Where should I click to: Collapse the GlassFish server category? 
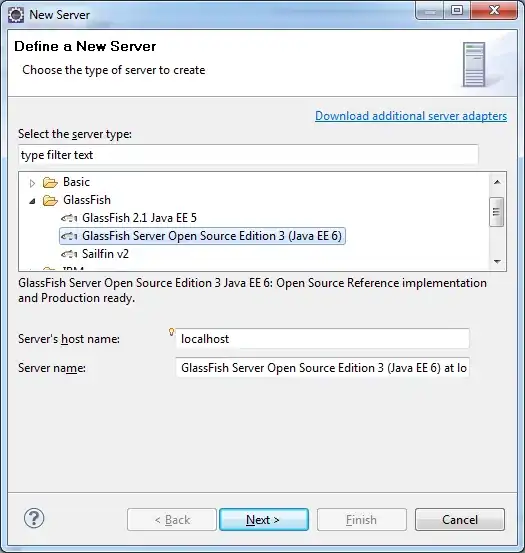(x=32, y=201)
